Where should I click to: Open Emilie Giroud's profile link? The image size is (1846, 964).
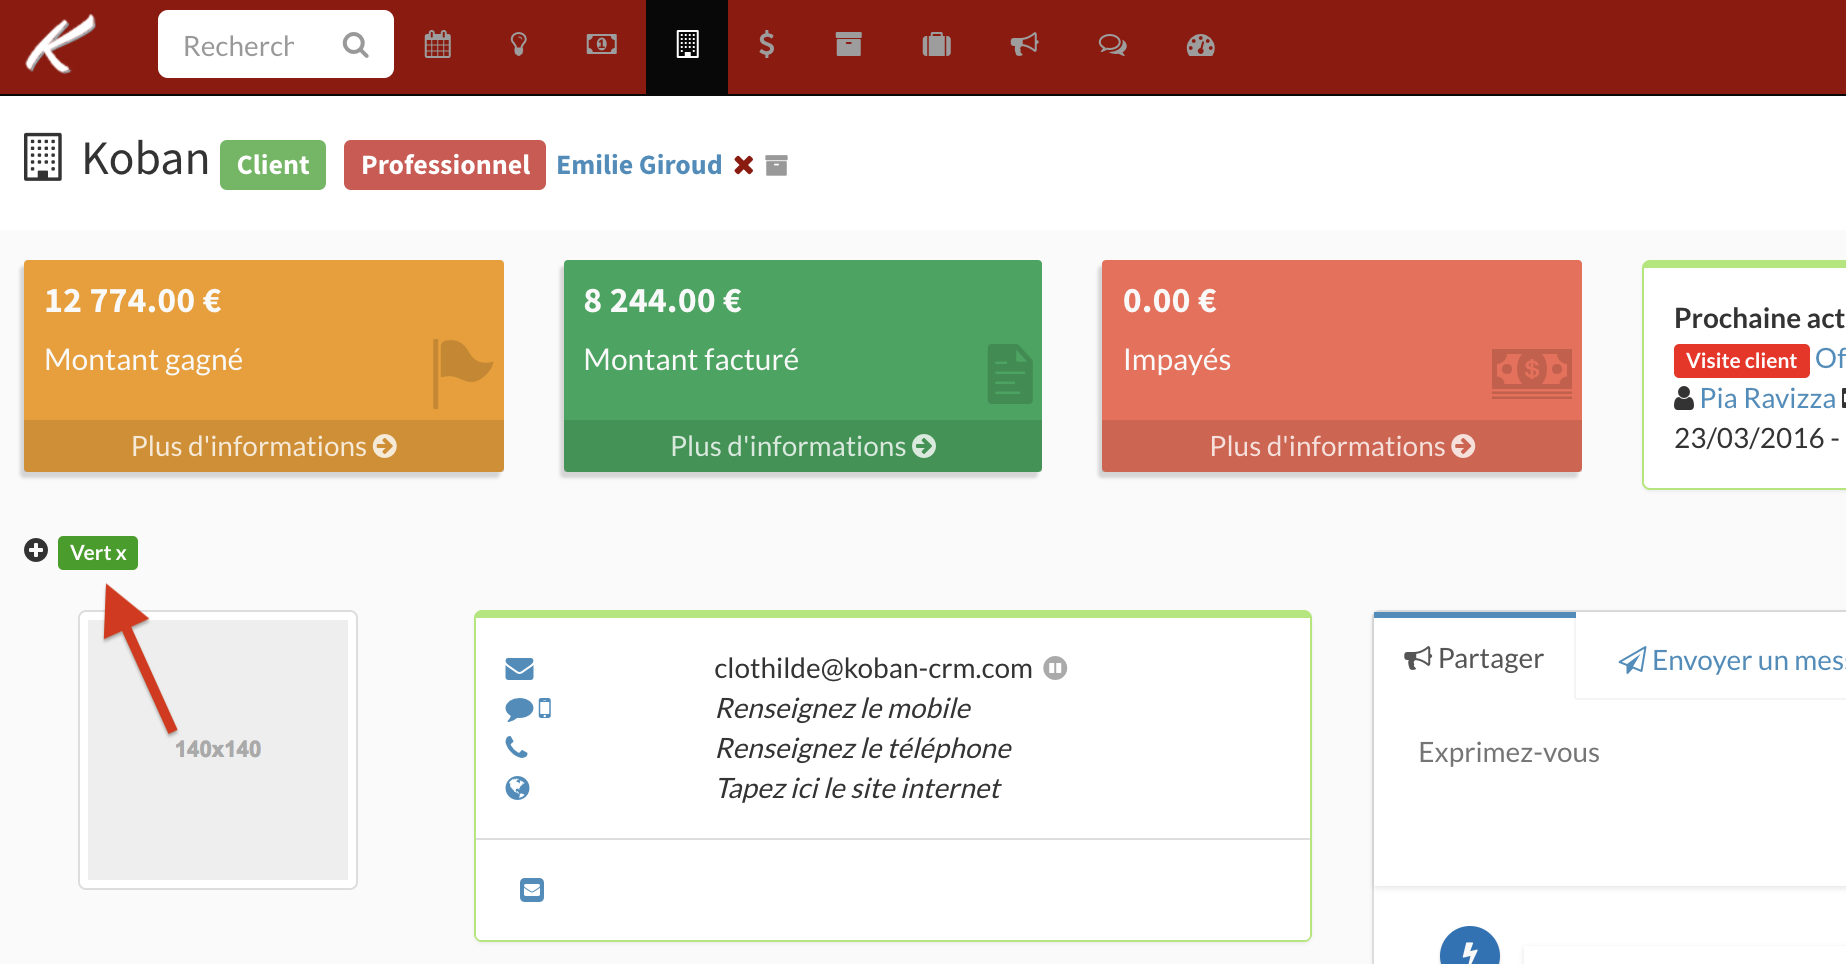pos(639,165)
